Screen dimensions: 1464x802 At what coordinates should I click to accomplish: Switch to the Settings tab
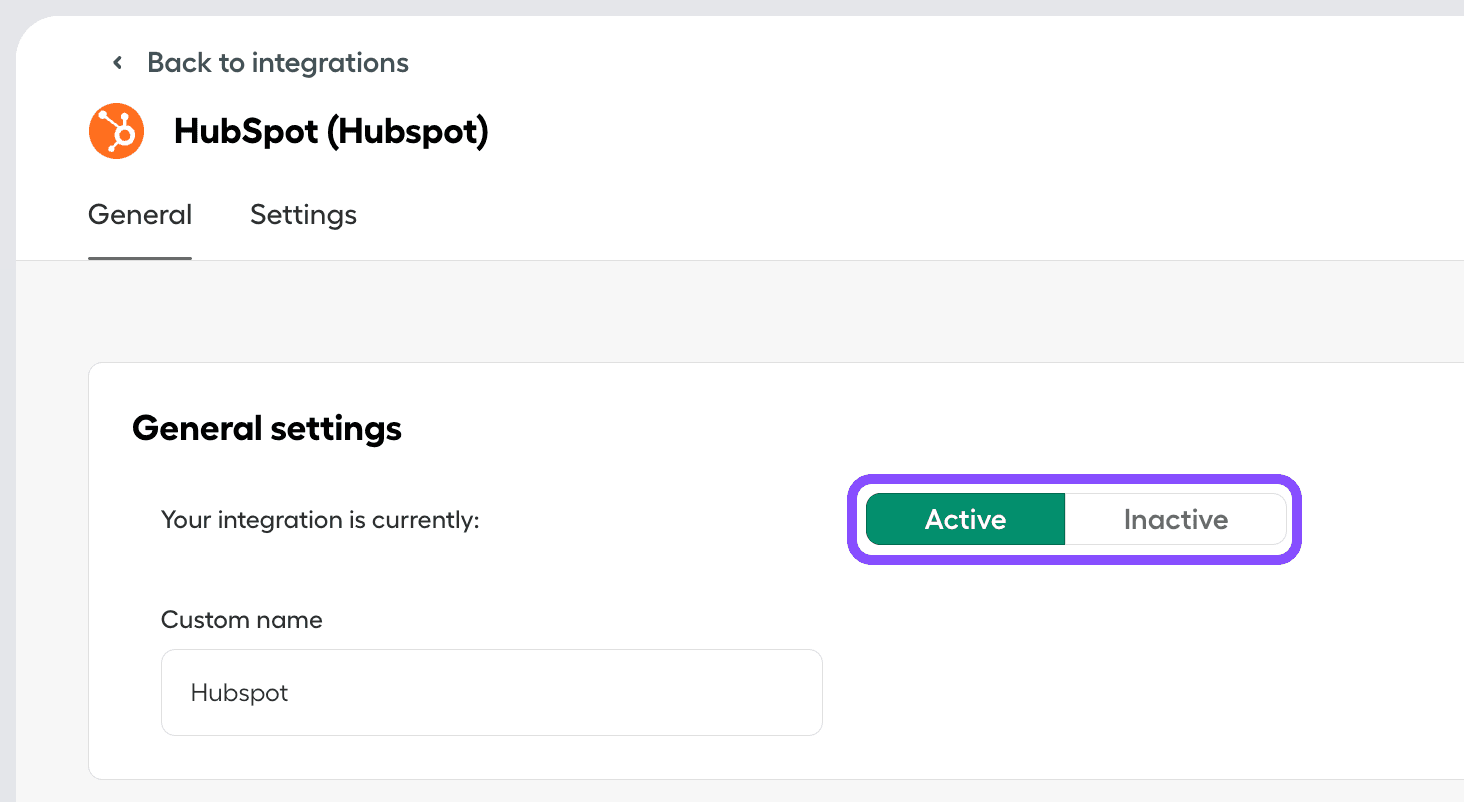point(303,214)
